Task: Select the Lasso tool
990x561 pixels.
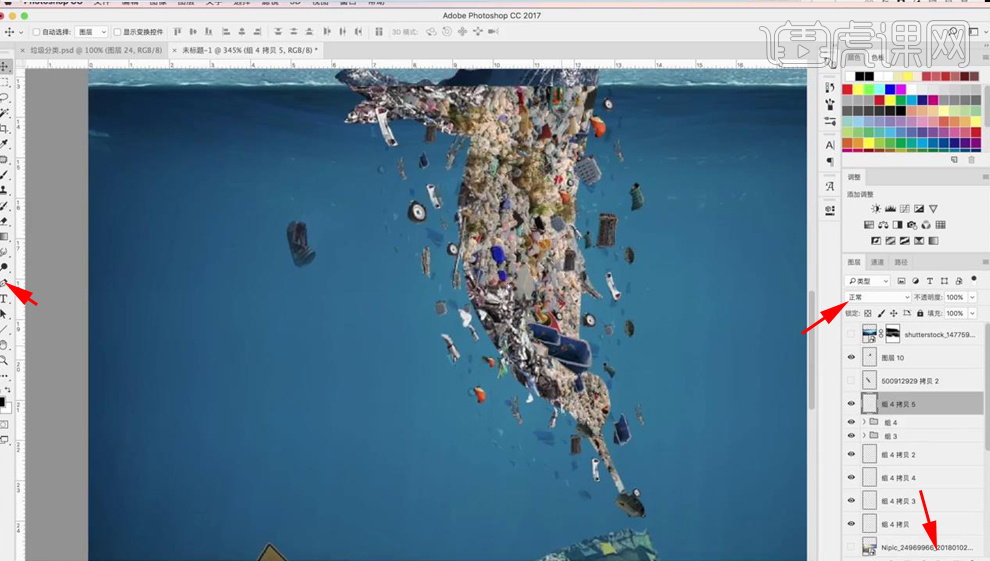Action: click(4, 97)
